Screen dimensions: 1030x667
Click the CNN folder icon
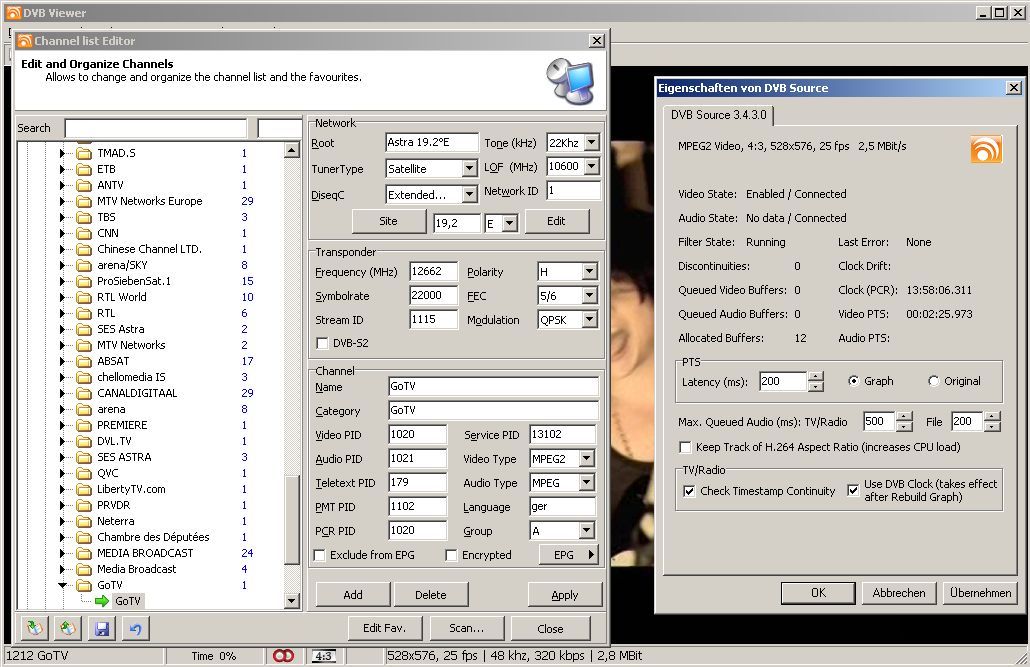[83, 233]
